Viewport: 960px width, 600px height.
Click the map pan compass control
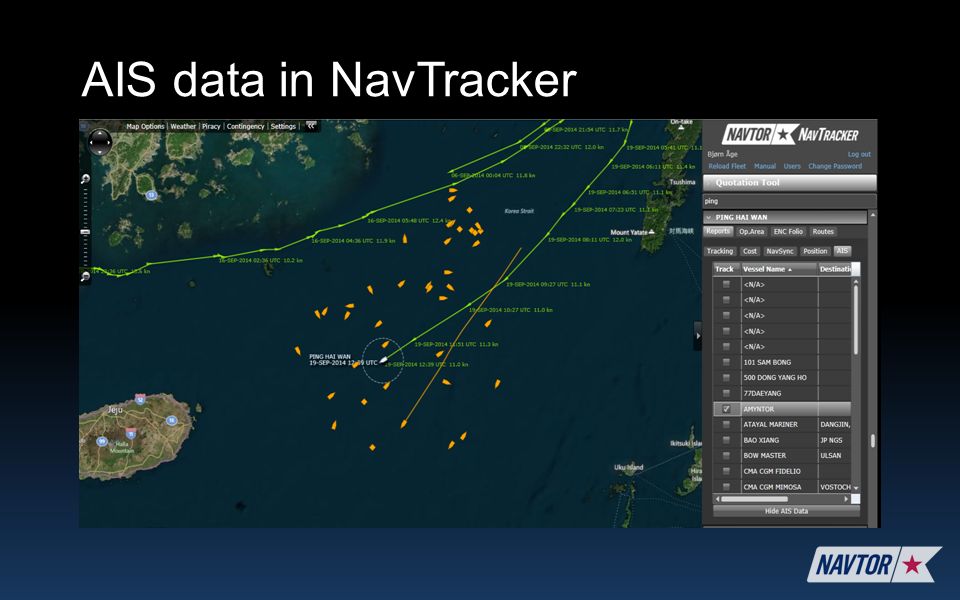point(100,142)
